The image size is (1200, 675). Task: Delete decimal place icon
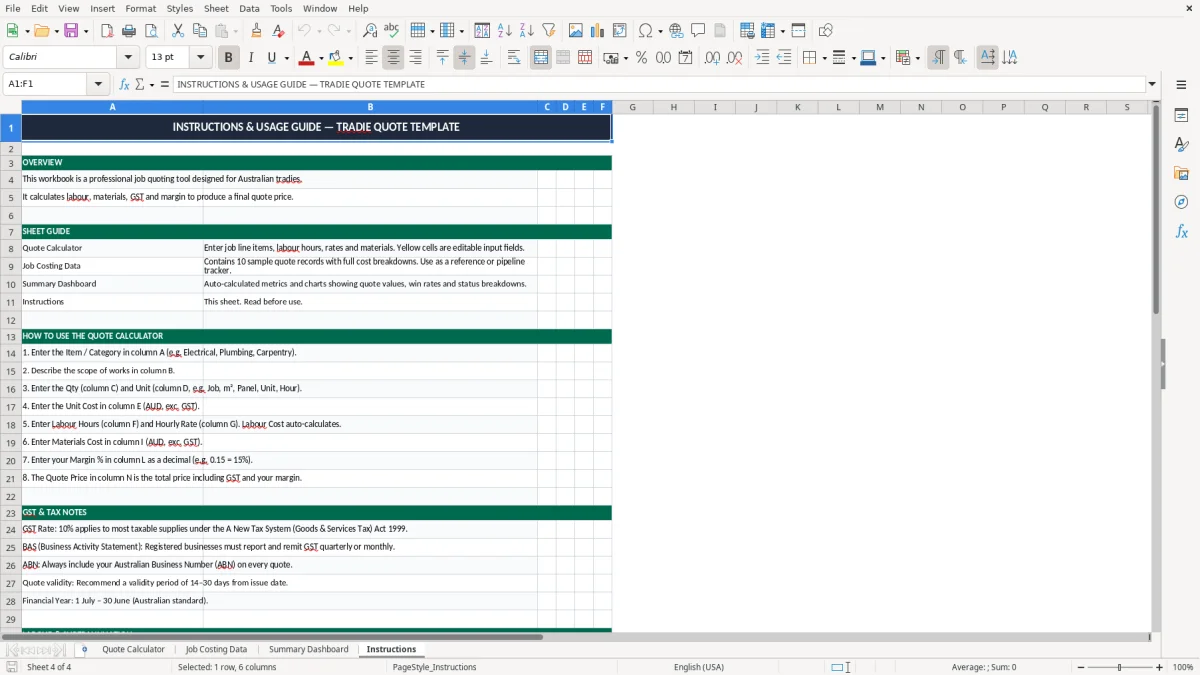point(734,58)
